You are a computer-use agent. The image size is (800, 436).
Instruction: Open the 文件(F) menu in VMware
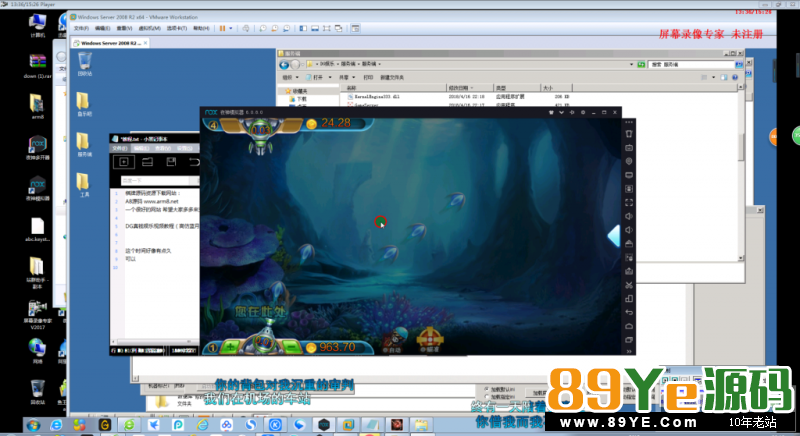coord(81,29)
